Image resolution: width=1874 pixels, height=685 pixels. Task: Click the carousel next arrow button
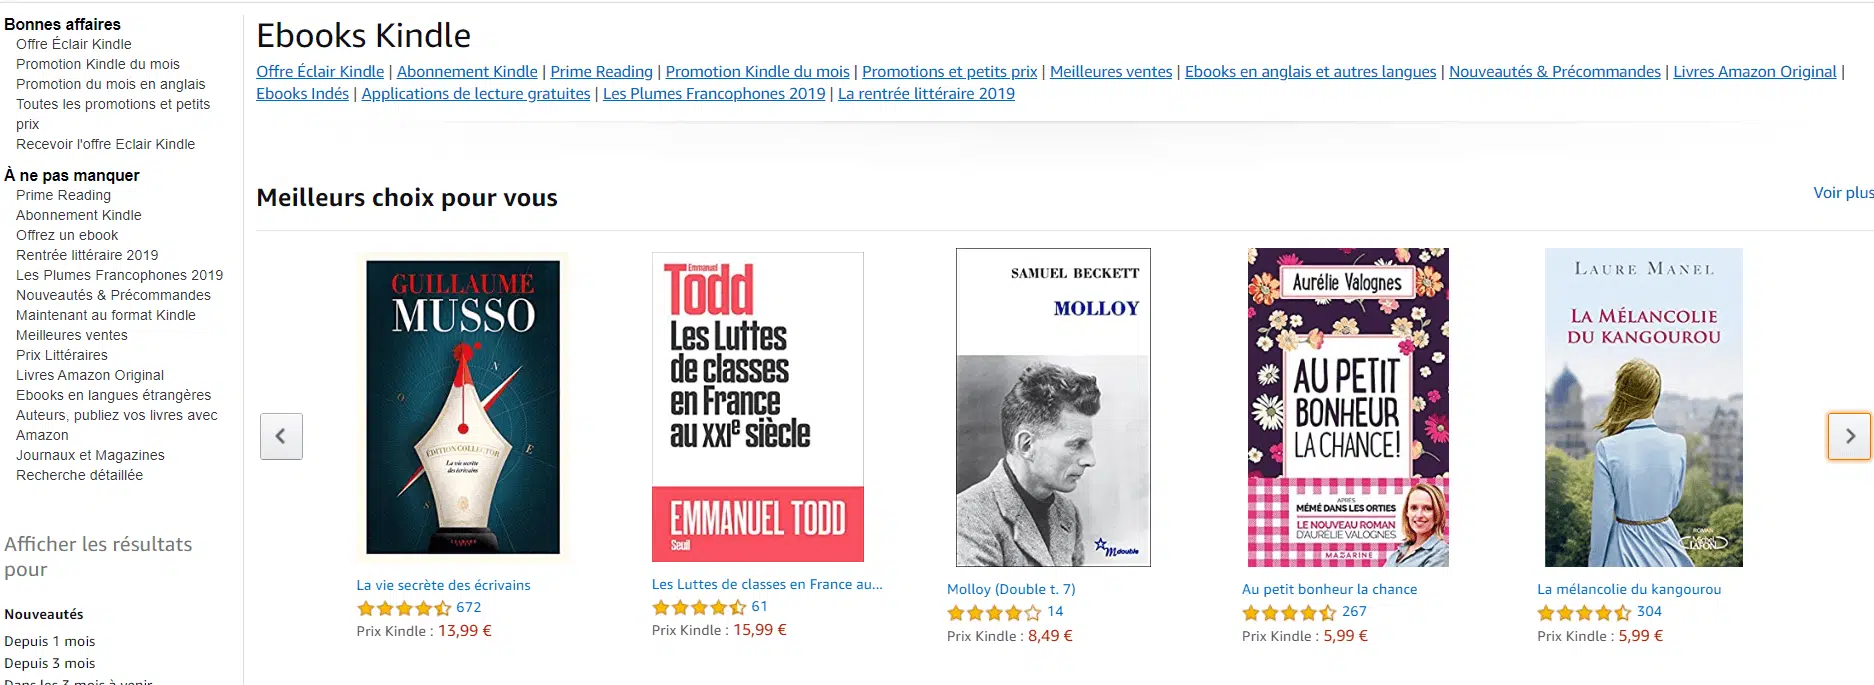(1849, 436)
